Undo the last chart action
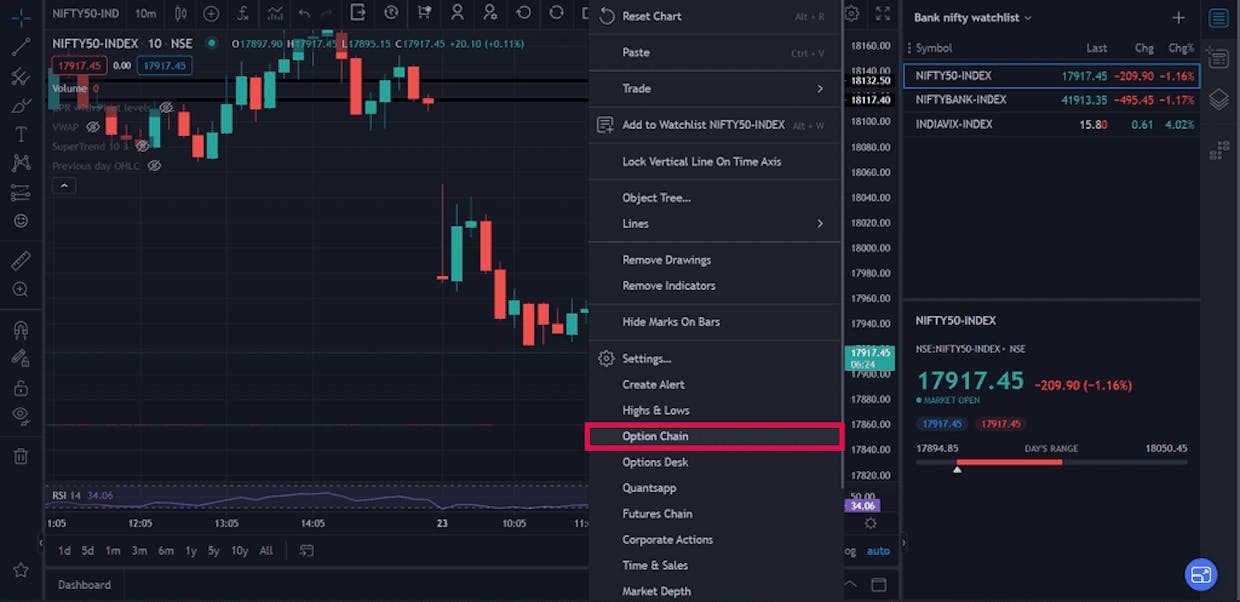Viewport: 1240px width, 602px height. click(304, 13)
